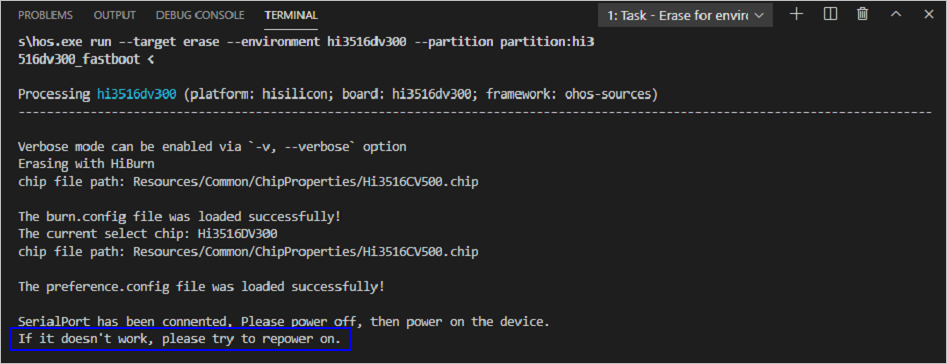947x364 pixels.
Task: Click the 'preference.config file was loaded' line
Action: [x=201, y=287]
